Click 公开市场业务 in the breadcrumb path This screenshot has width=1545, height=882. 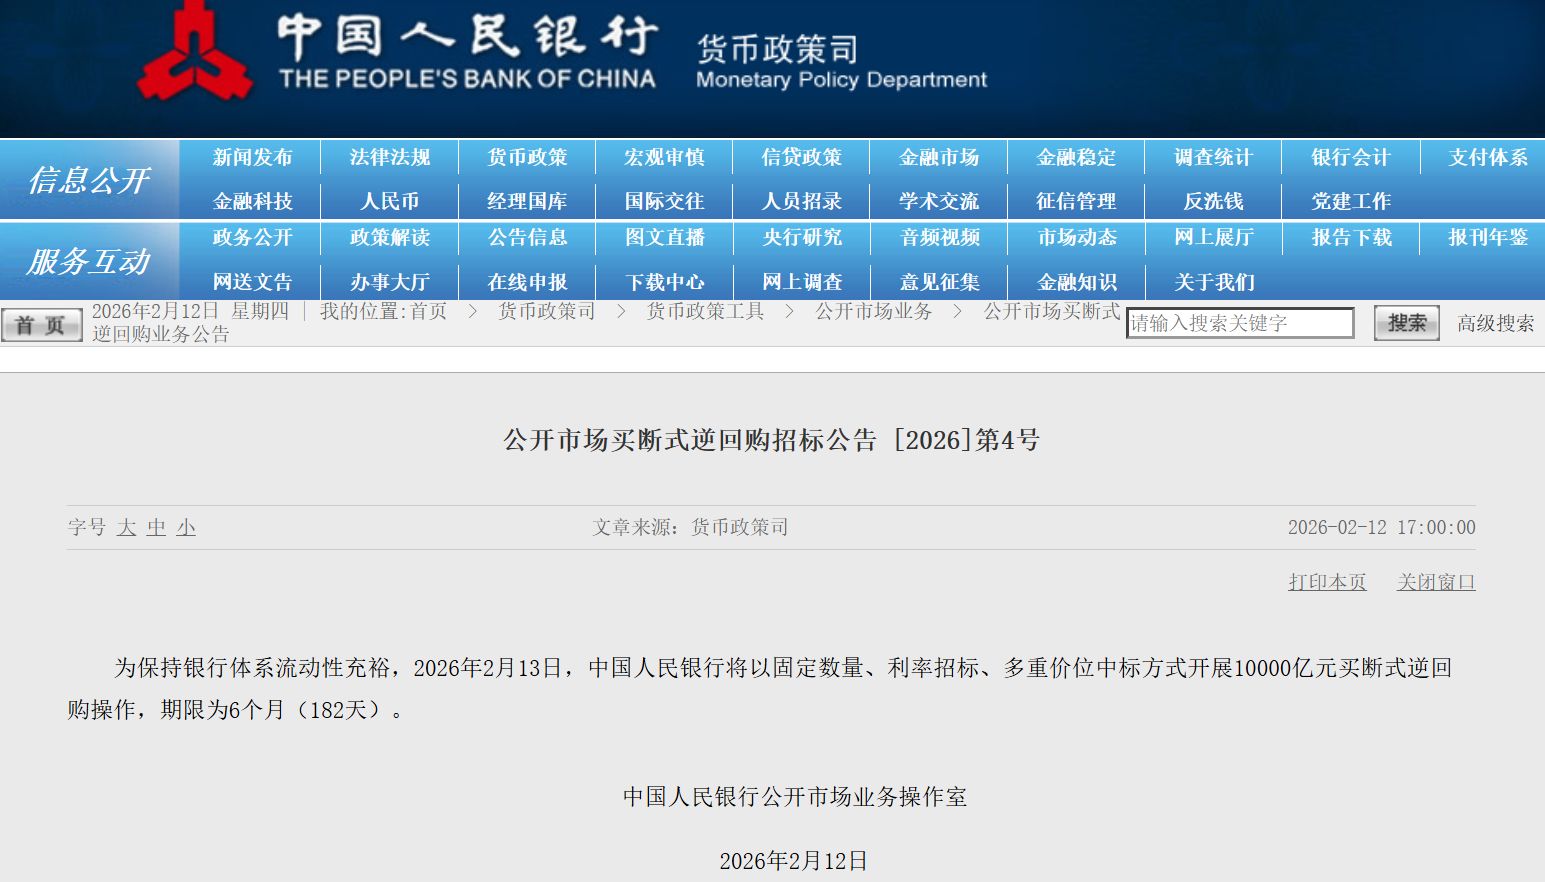click(x=871, y=311)
